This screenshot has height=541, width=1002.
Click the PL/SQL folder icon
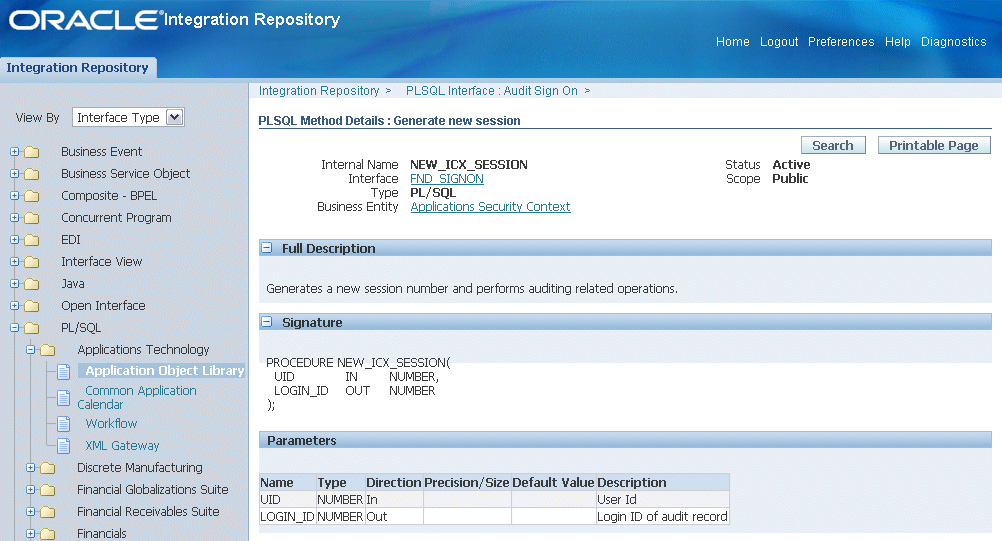[x=31, y=328]
